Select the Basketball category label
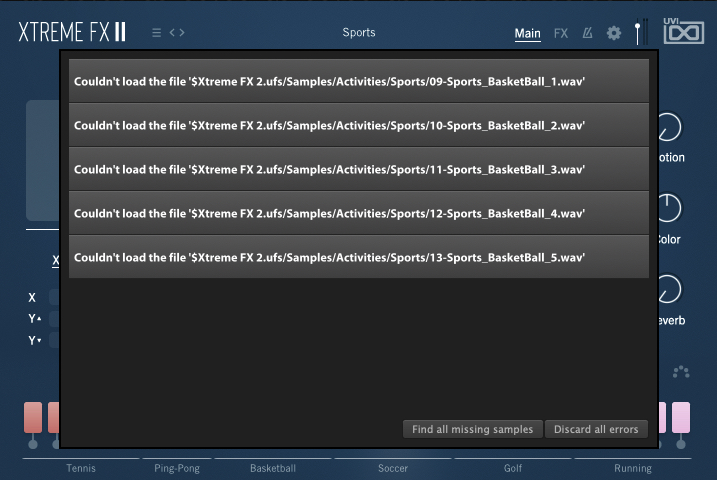Viewport: 717px width, 480px height. (x=273, y=468)
